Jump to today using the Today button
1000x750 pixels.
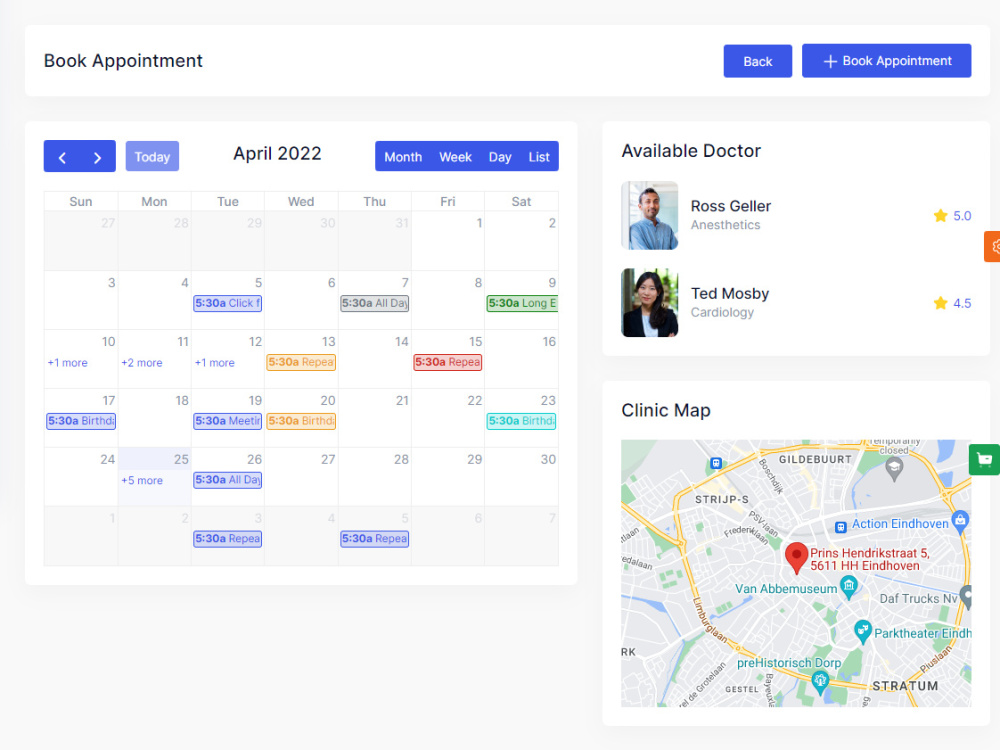152,156
